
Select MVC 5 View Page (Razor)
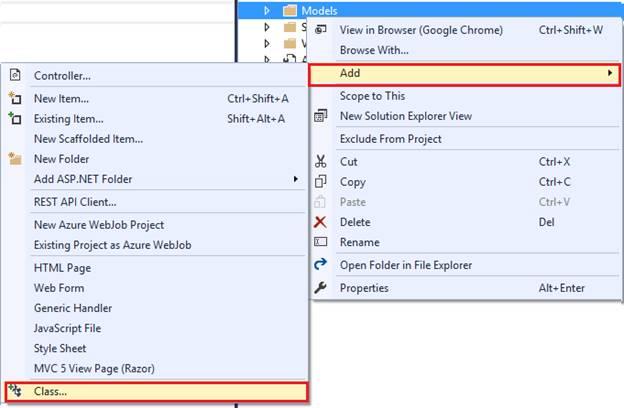[x=94, y=368]
